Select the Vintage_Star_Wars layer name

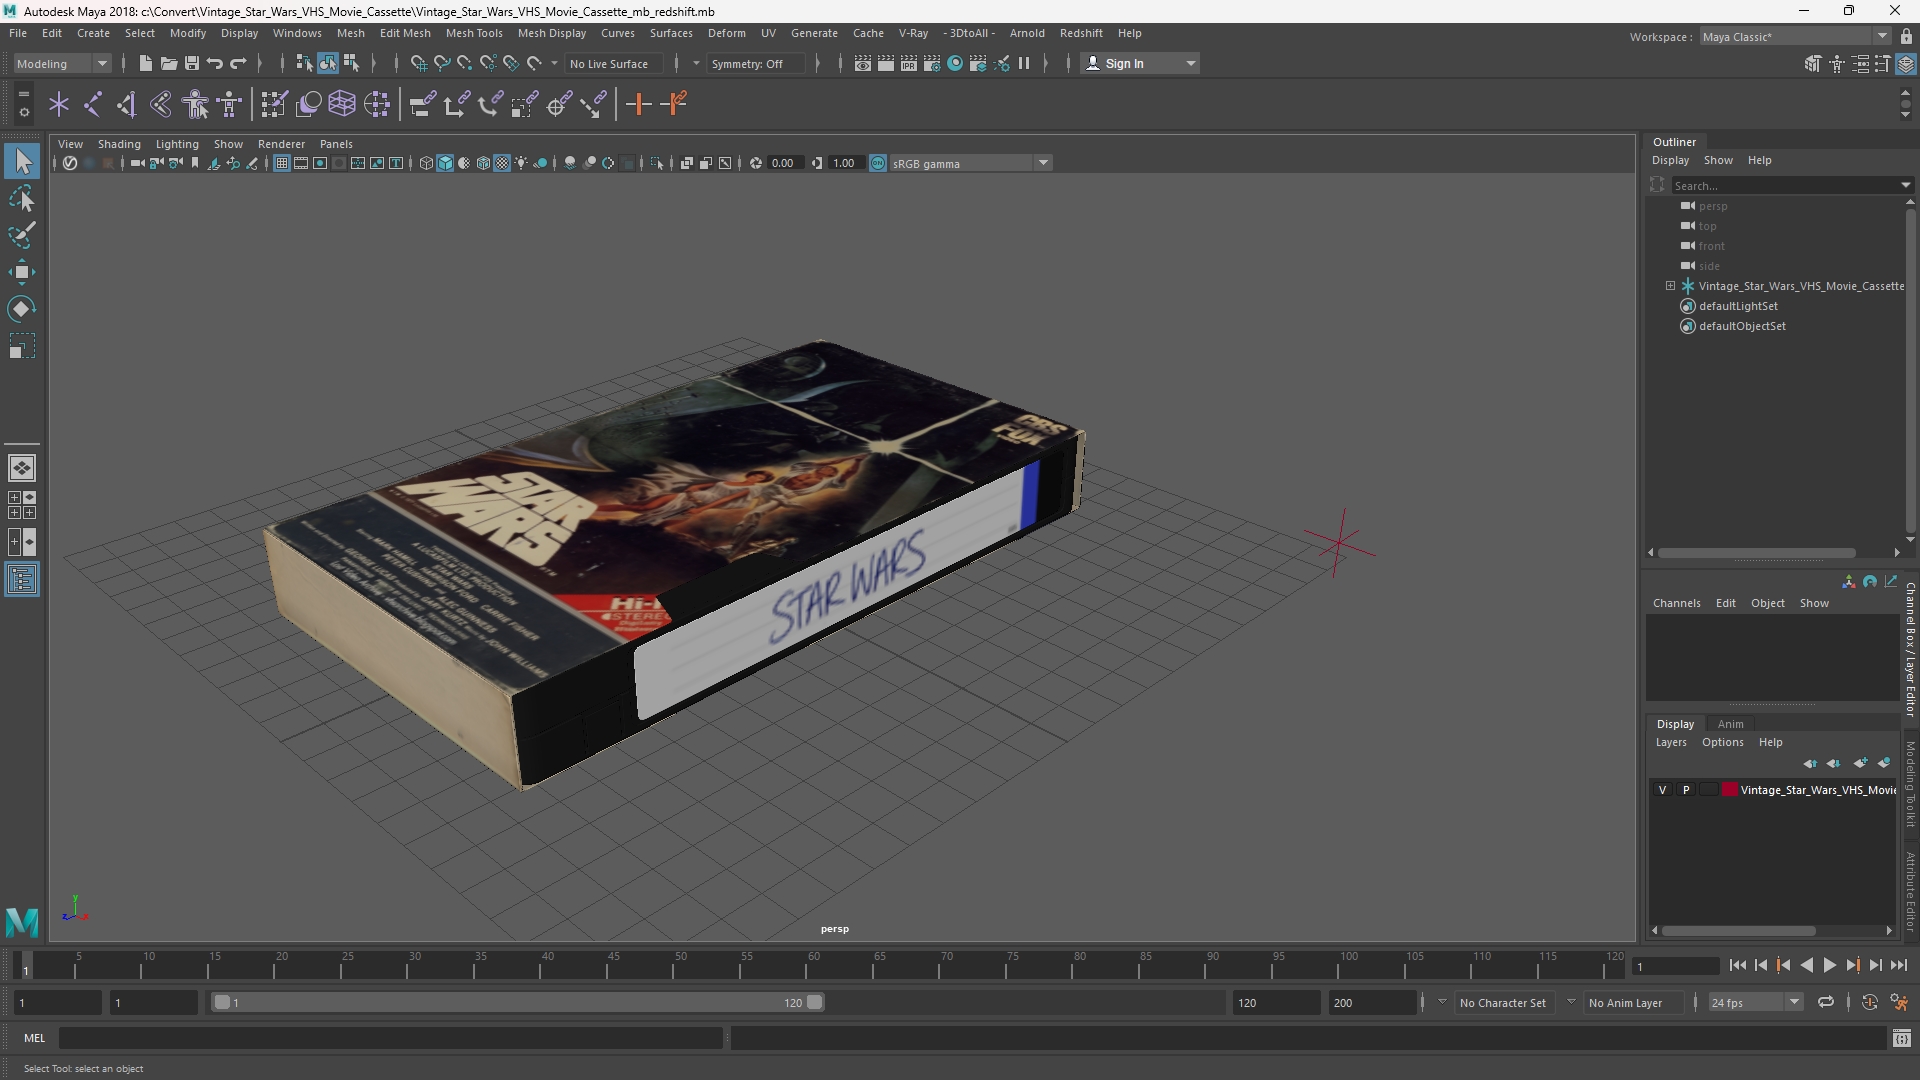(1818, 790)
